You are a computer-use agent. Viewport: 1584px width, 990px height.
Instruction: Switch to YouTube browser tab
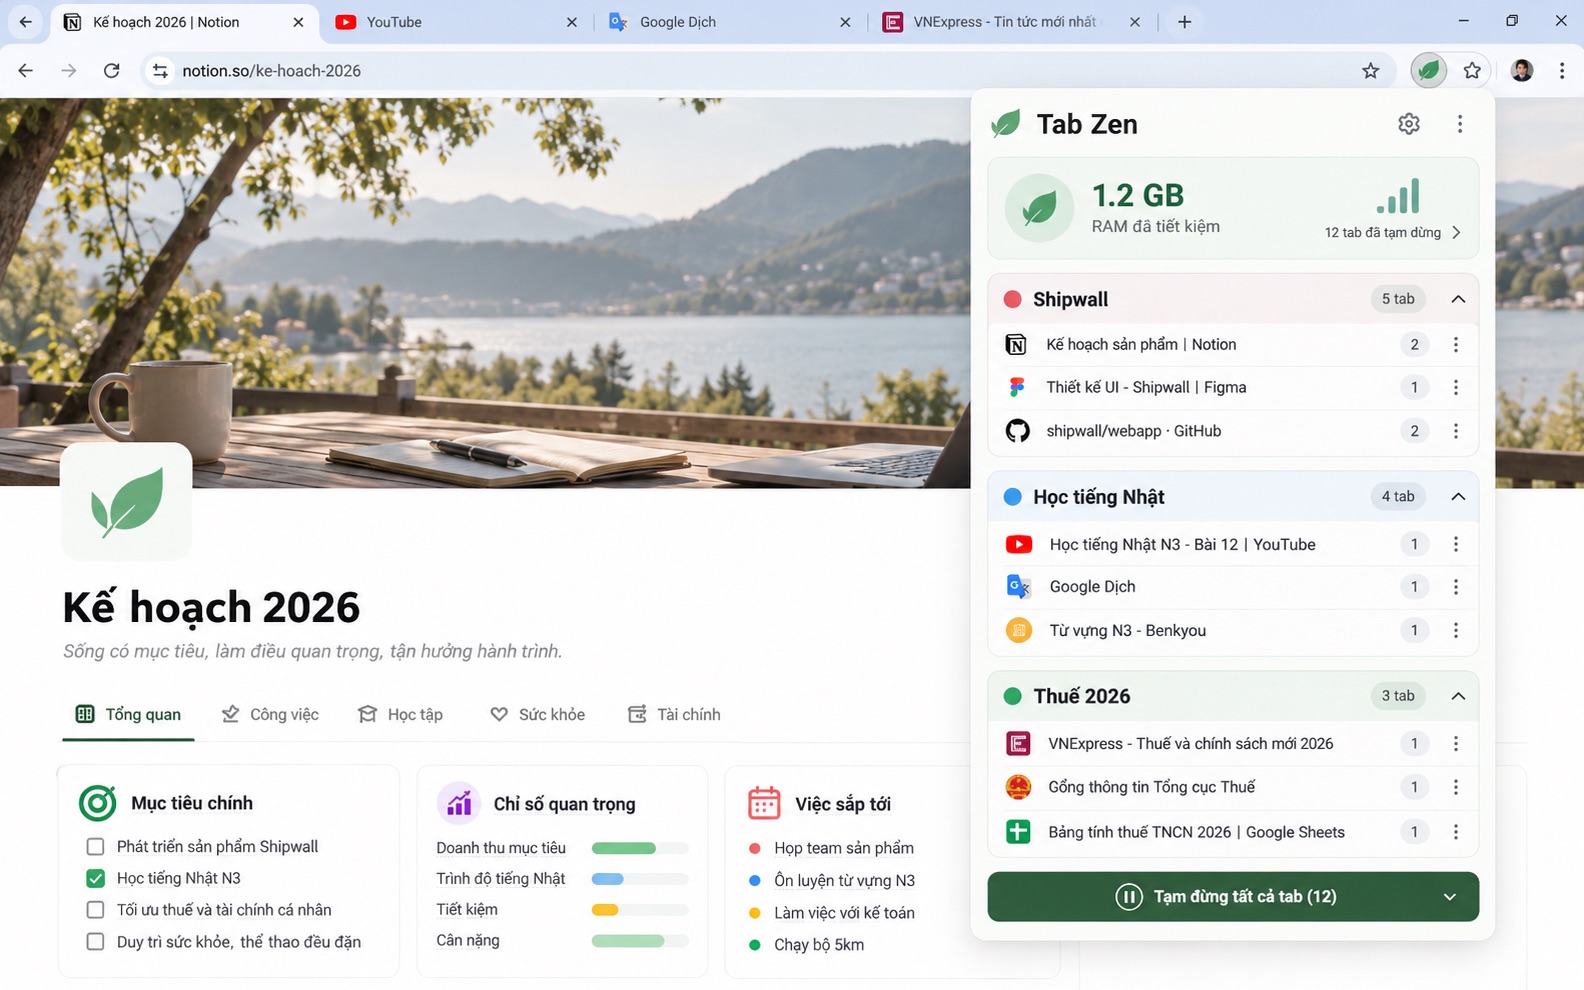coord(457,22)
